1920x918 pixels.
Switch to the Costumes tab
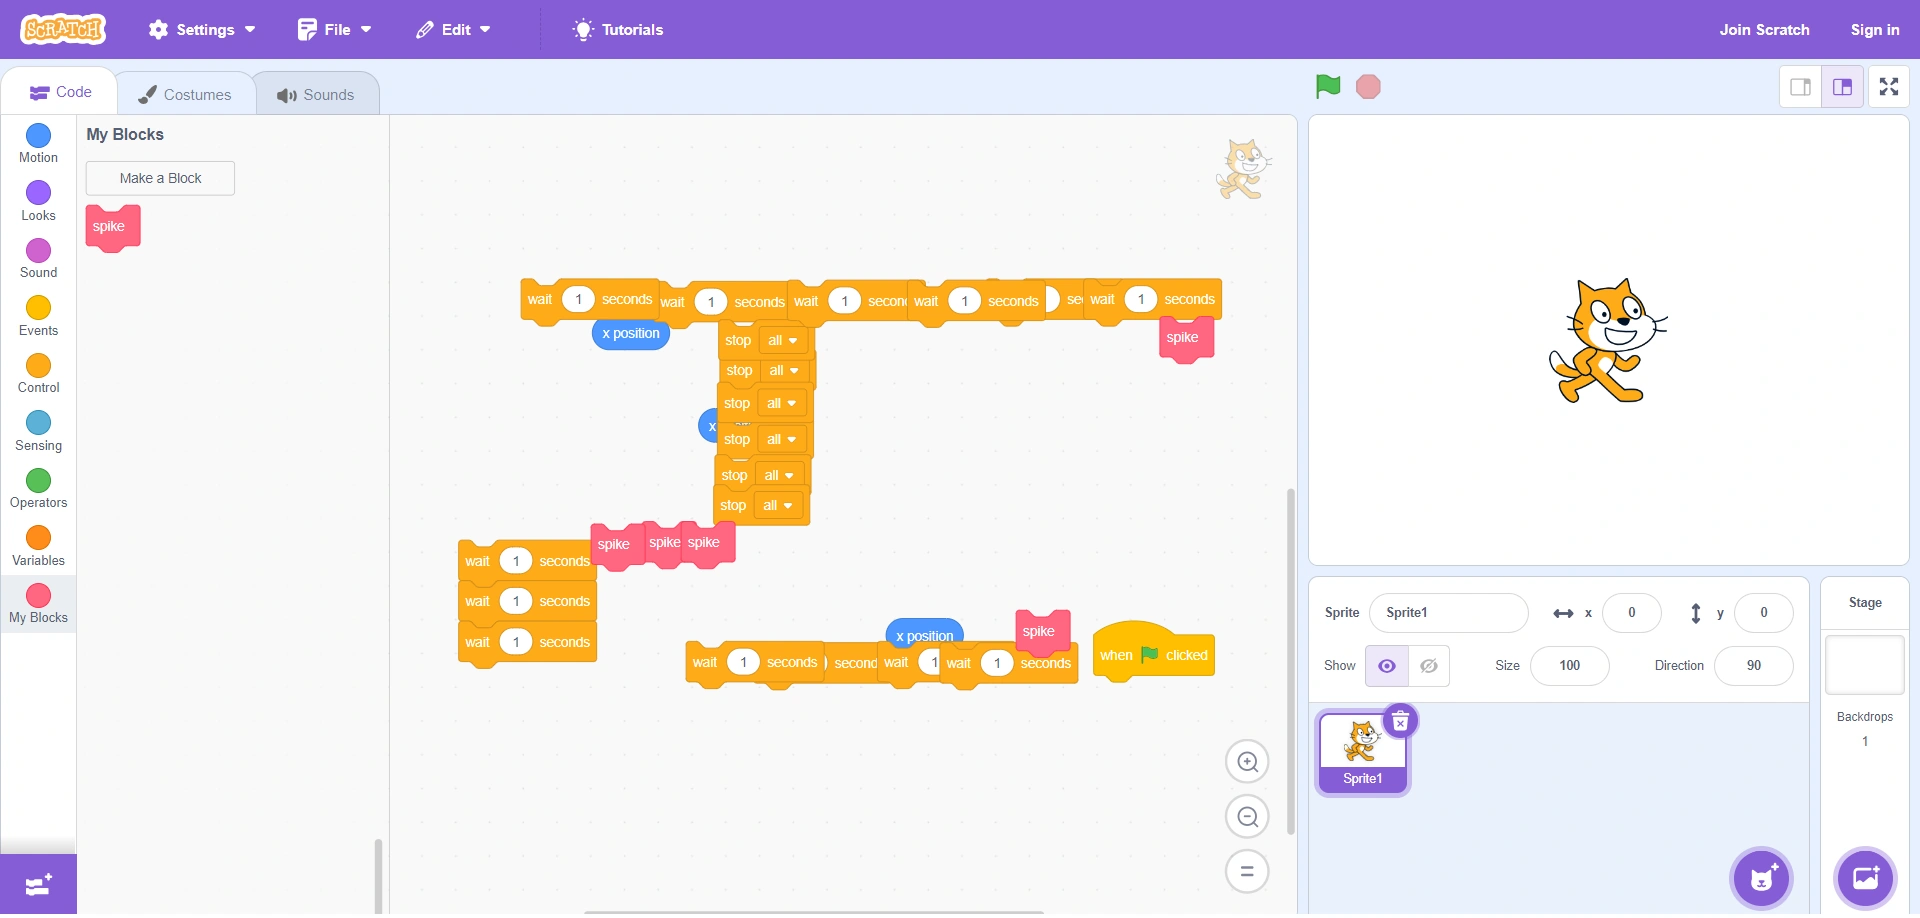pos(185,93)
